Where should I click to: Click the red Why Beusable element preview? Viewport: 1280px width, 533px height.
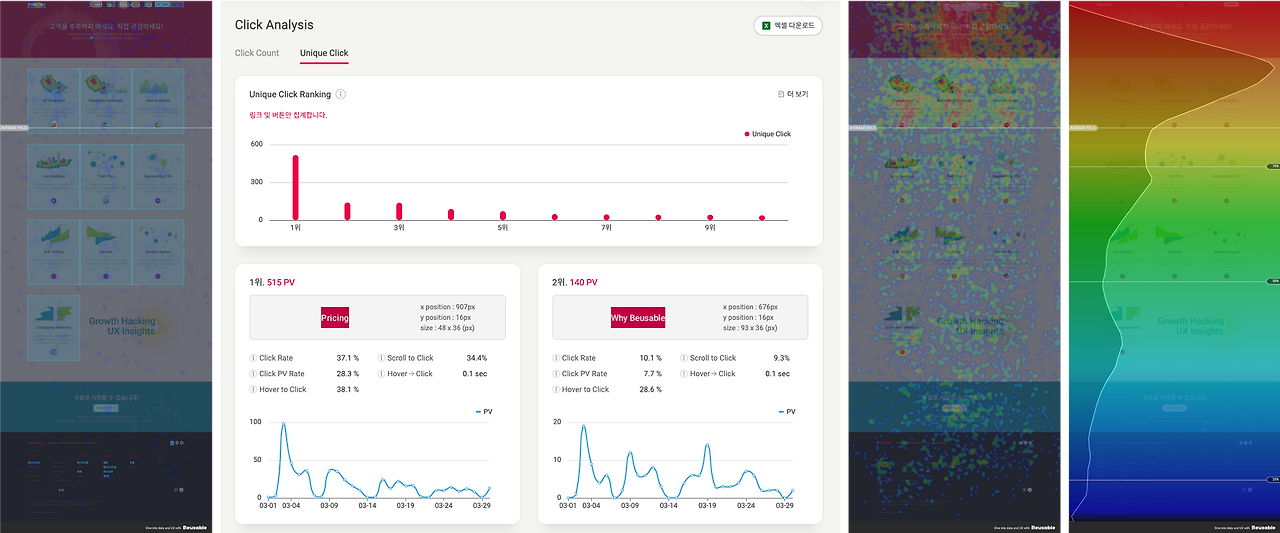(638, 318)
